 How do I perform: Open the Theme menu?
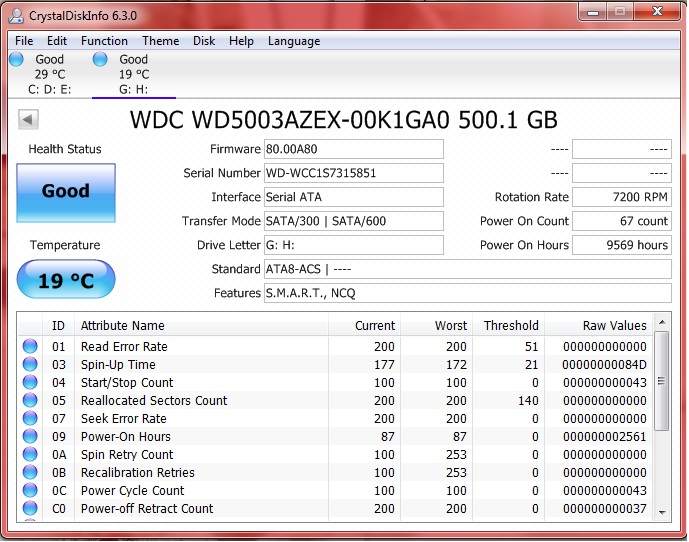160,41
